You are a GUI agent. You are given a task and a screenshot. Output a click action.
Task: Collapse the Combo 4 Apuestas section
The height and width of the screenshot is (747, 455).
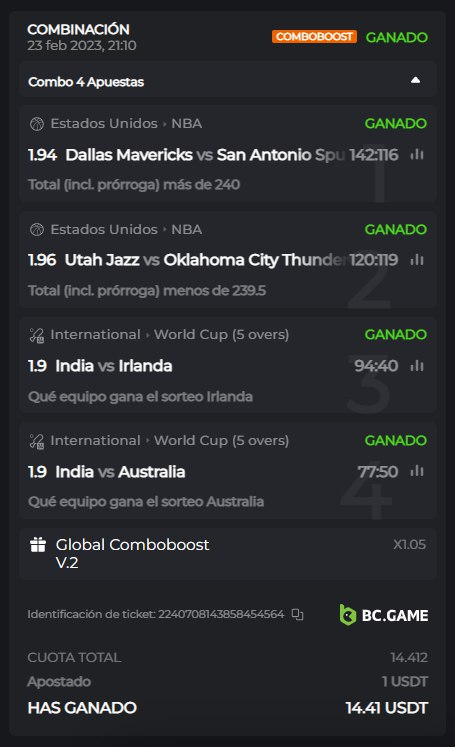pos(415,80)
